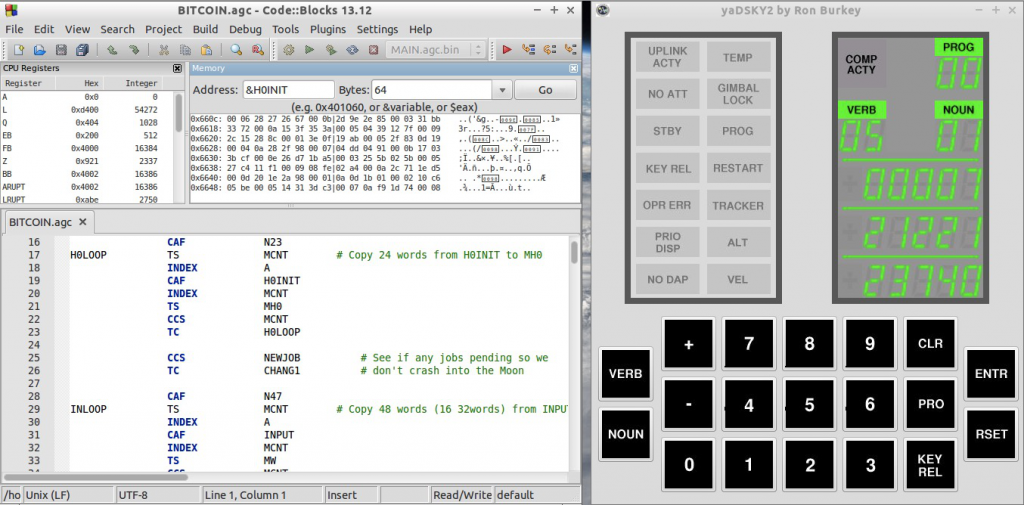Click the Save all files icon
Viewport: 1024px width, 505px height.
click(82, 50)
